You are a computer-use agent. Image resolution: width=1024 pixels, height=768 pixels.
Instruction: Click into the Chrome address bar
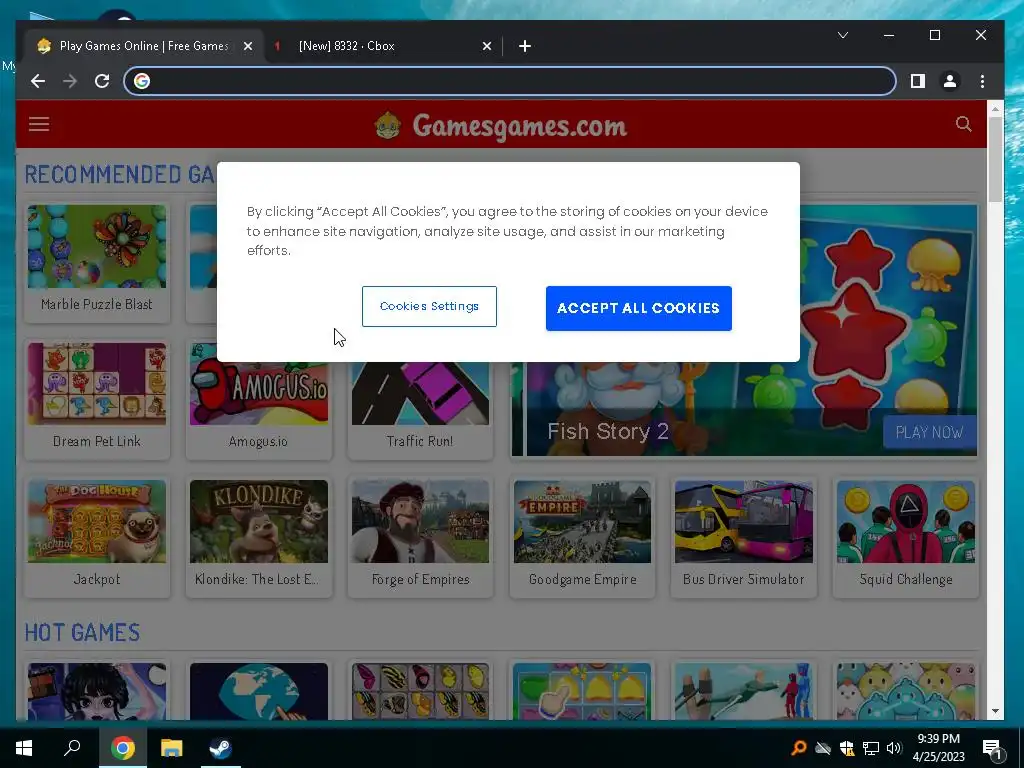pyautogui.click(x=509, y=81)
